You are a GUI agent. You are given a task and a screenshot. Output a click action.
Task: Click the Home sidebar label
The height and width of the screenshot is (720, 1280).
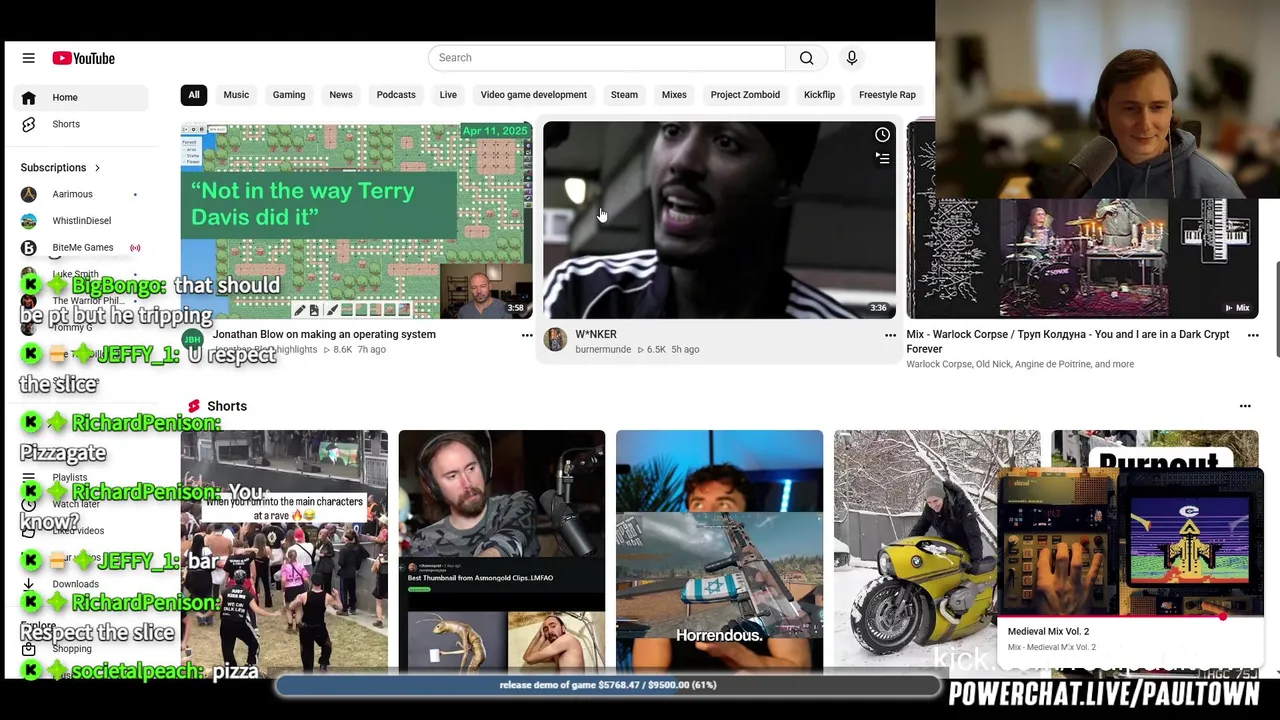pos(65,97)
